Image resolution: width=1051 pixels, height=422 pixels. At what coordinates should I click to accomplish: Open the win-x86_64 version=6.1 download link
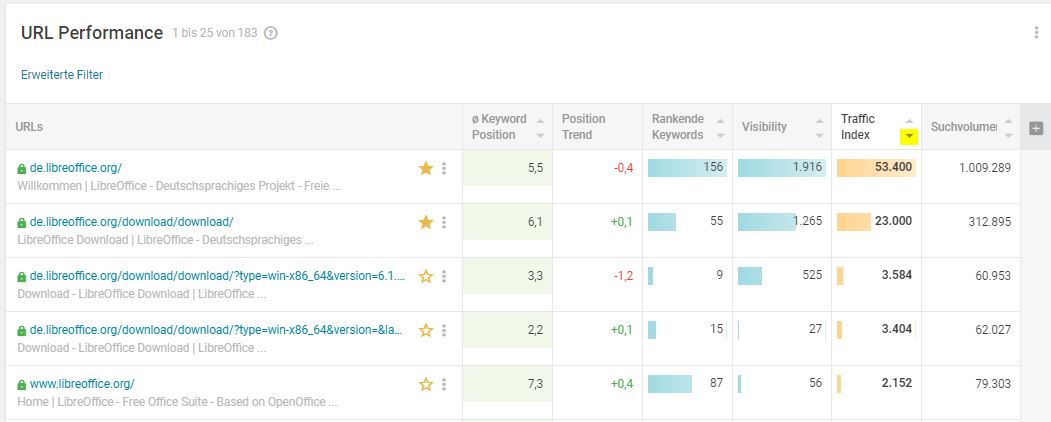(x=217, y=276)
